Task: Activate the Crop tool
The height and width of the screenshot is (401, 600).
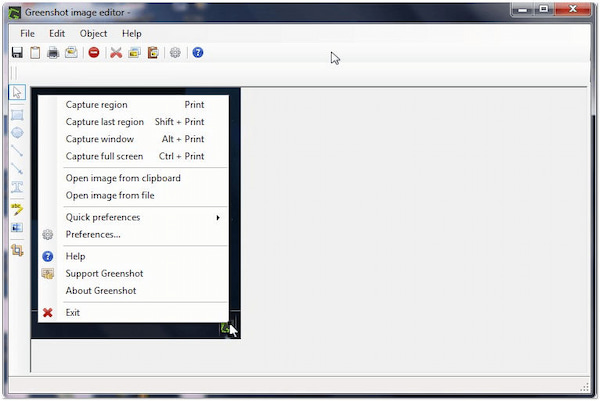Action: coord(17,250)
